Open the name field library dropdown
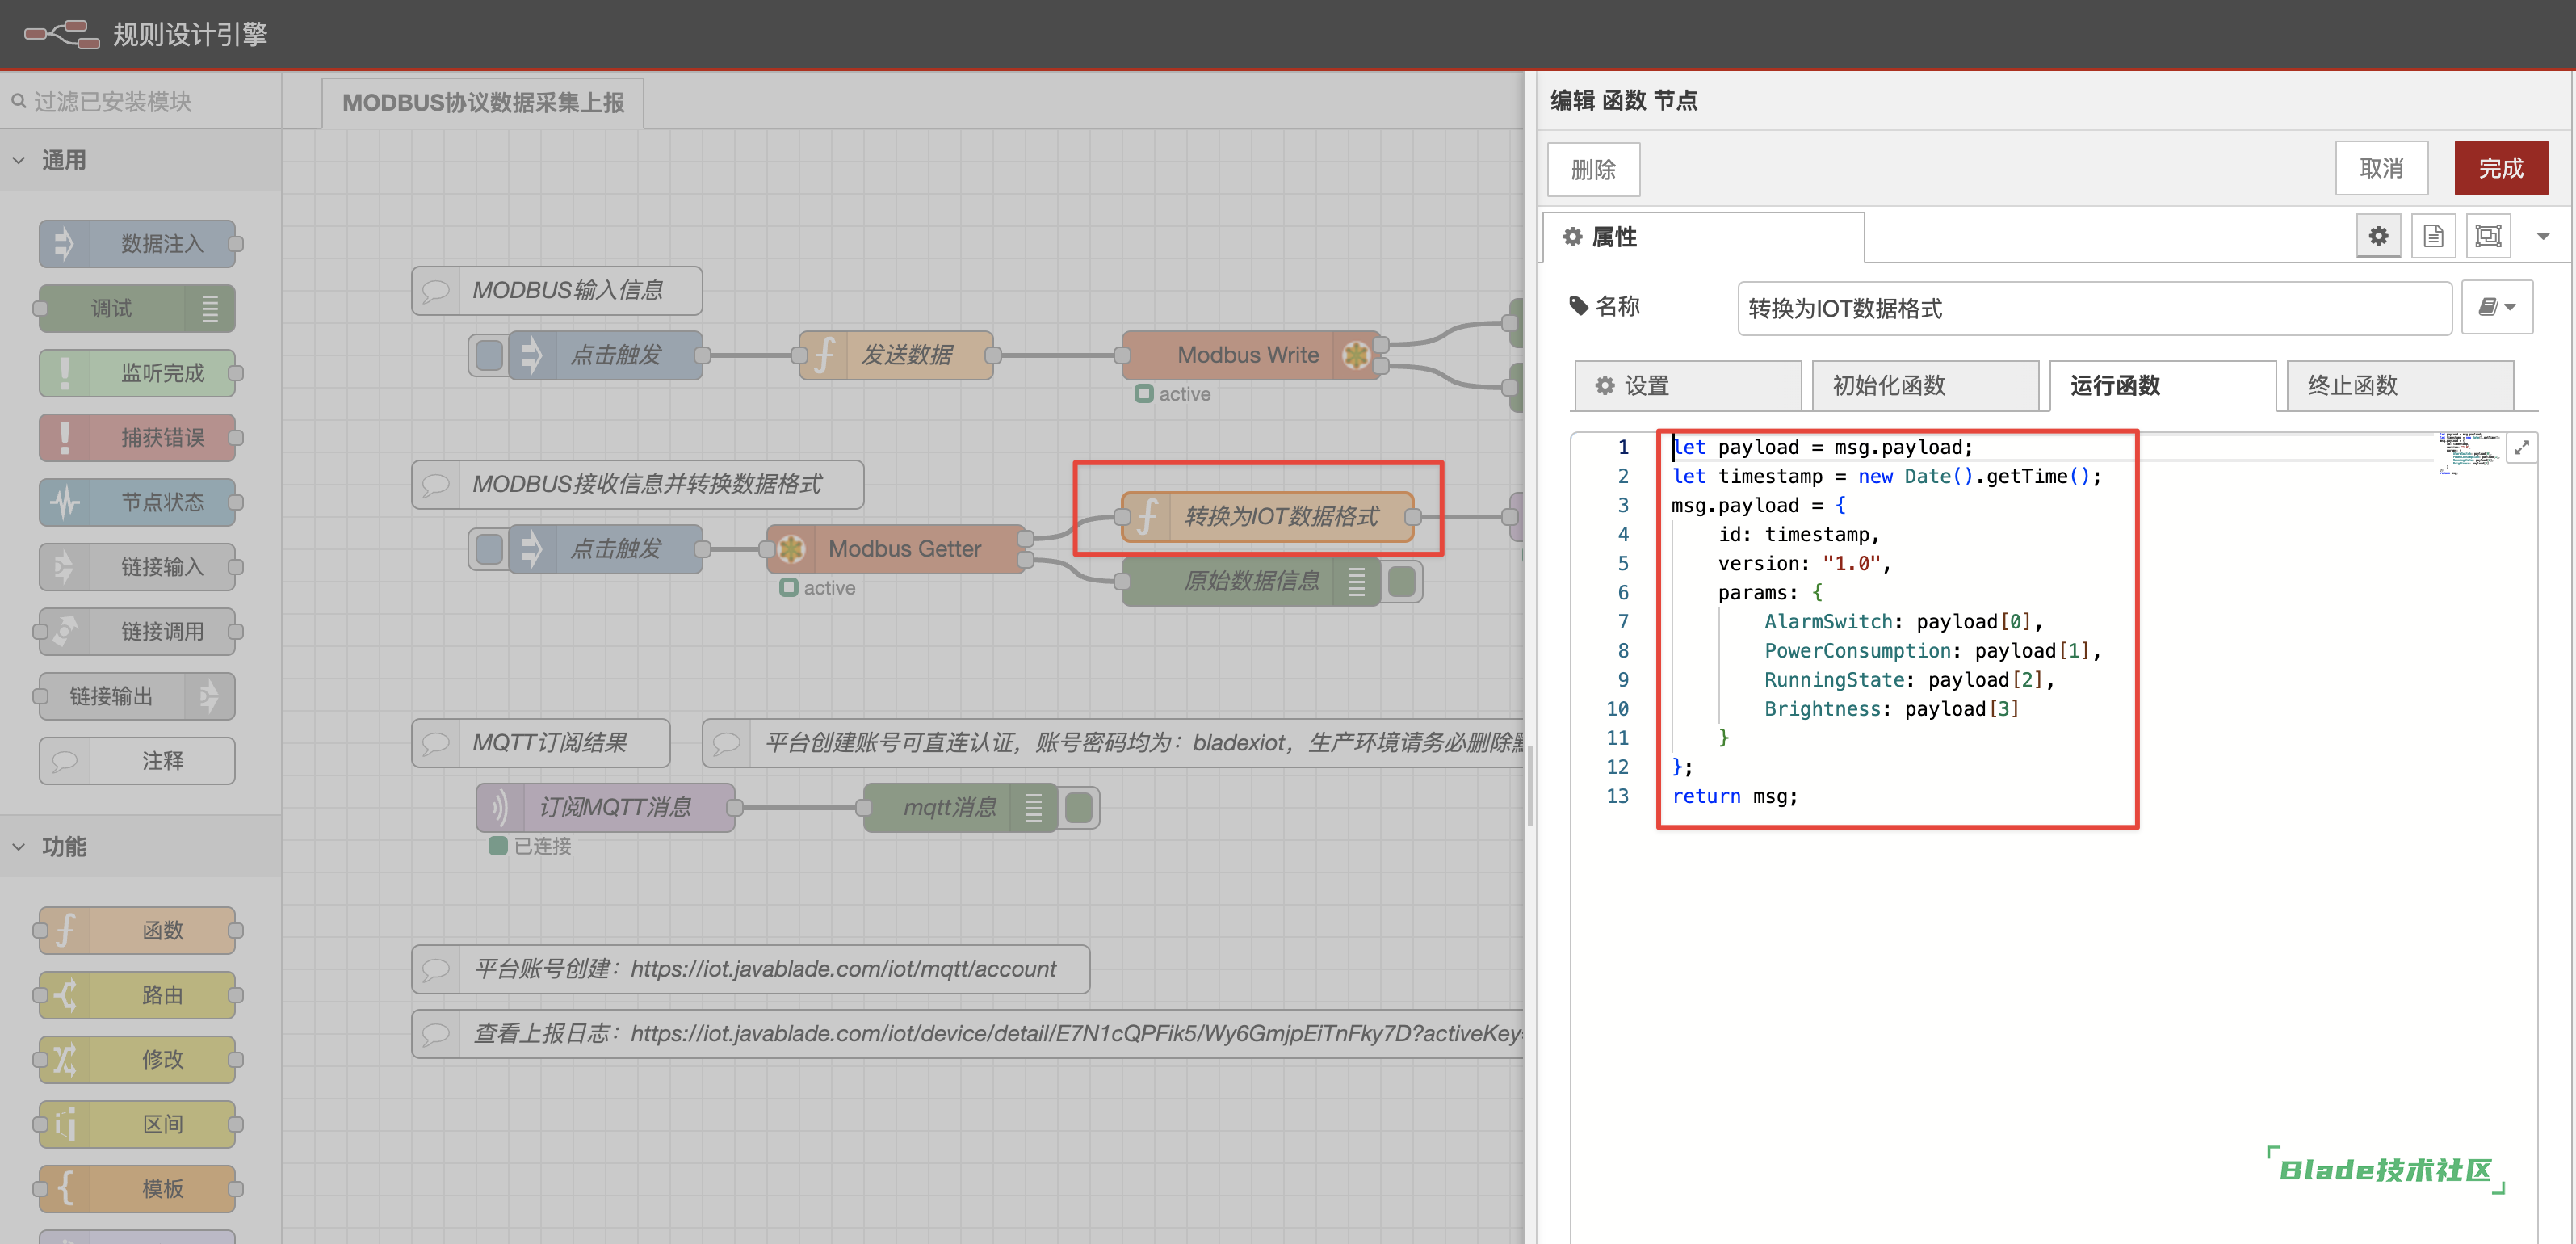The image size is (2576, 1244). 2496,308
